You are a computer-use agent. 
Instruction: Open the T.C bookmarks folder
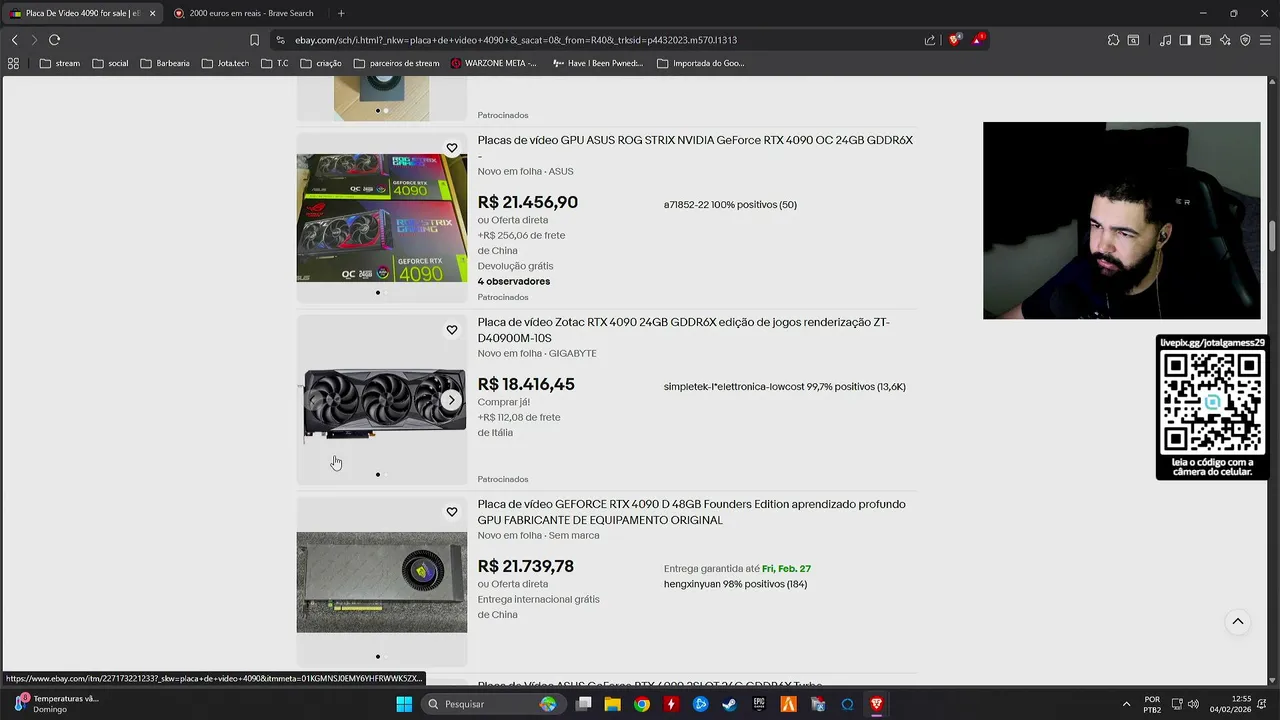click(275, 63)
